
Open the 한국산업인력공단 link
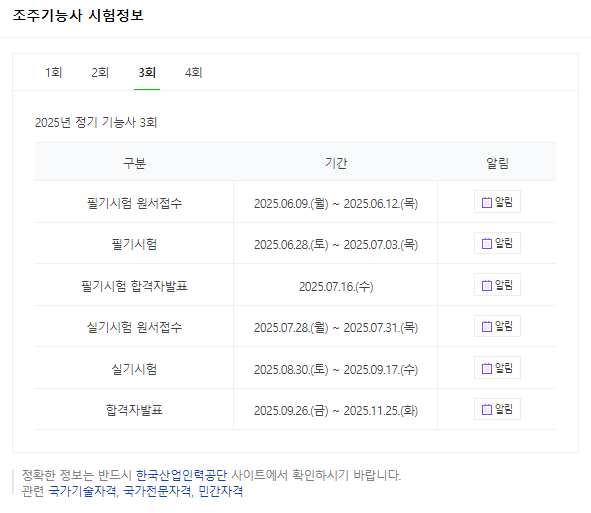pyautogui.click(x=181, y=475)
